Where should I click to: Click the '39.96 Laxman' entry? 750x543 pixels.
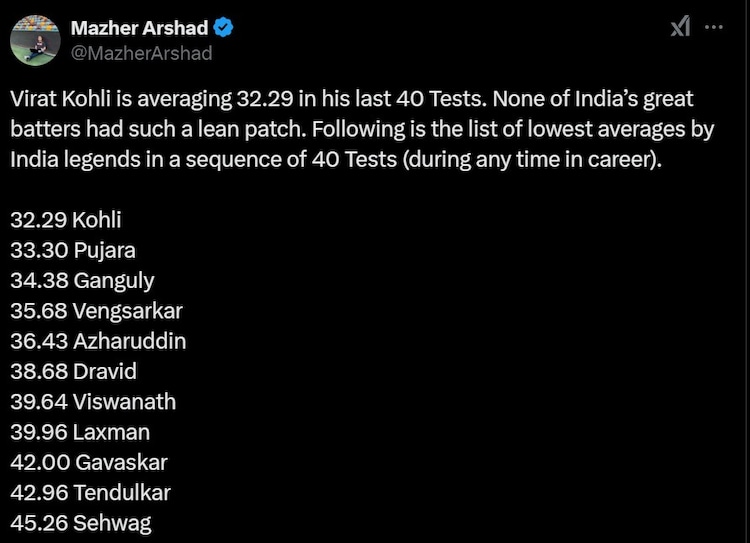80,432
